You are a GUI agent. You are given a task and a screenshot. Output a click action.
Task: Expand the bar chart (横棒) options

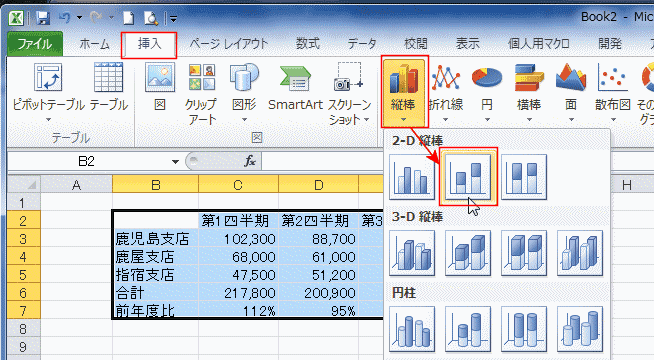click(529, 93)
